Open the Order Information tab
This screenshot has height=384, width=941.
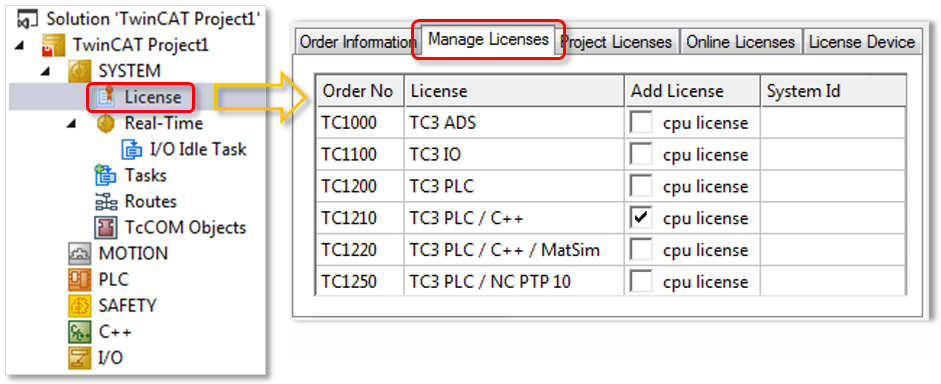(x=358, y=42)
